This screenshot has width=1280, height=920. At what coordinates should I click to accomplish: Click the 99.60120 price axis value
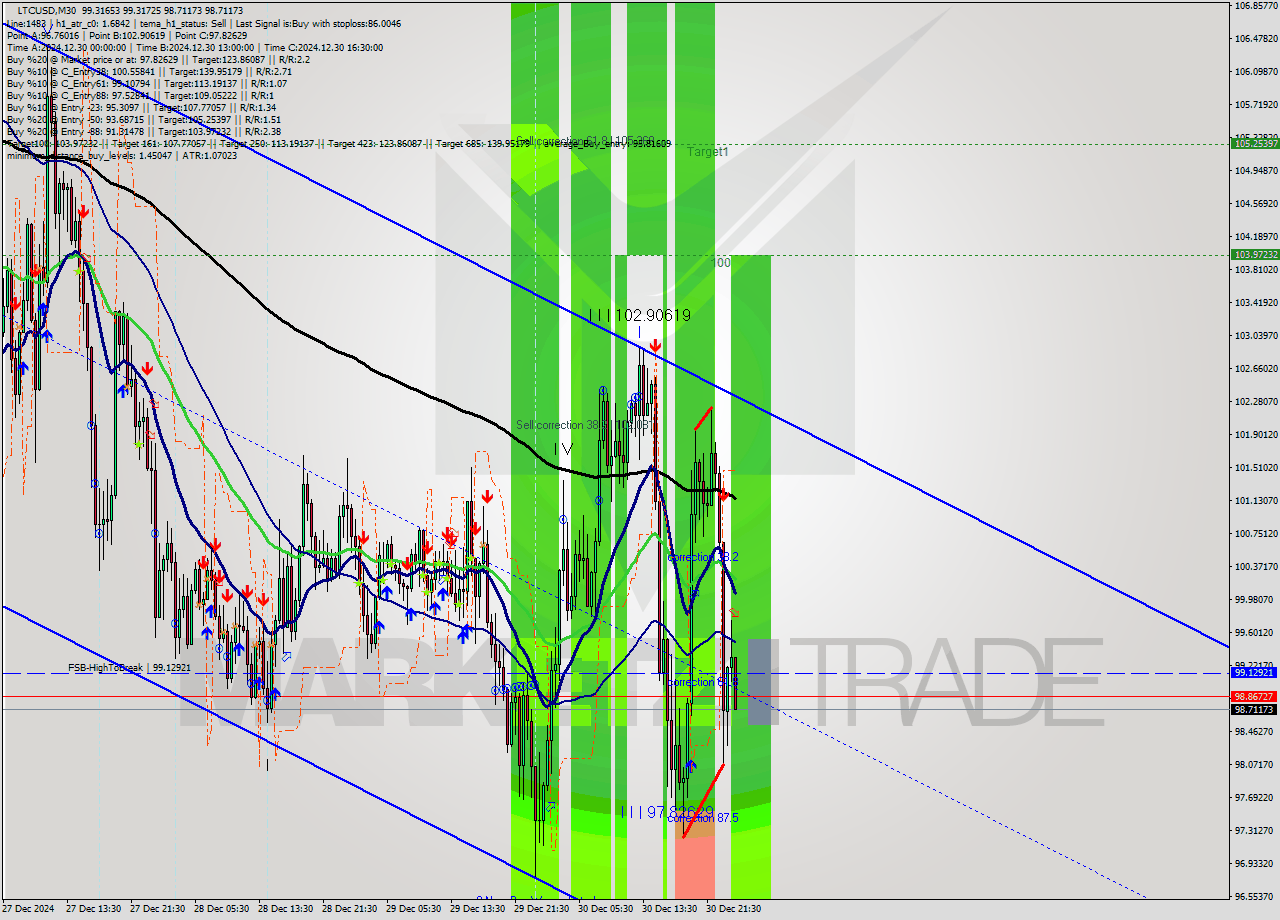coord(1255,632)
